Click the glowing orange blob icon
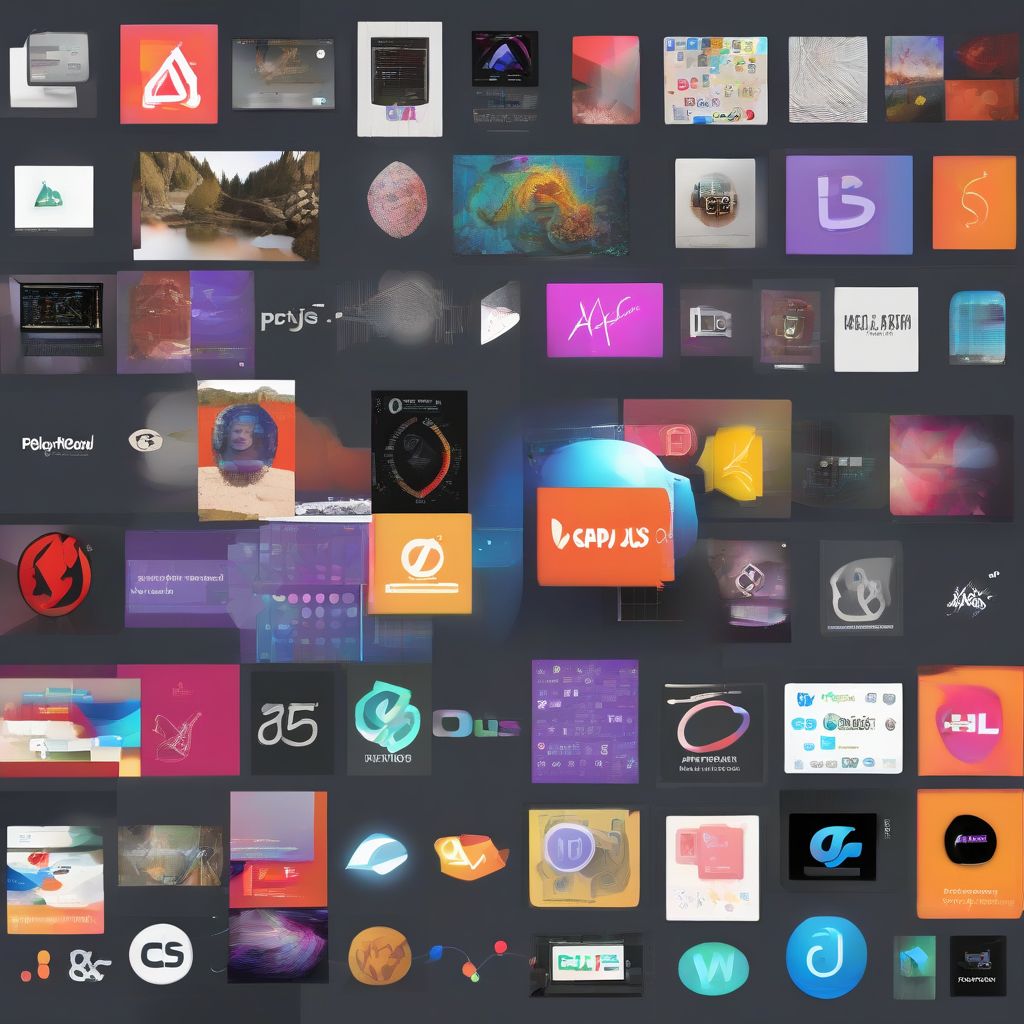Screen dimensions: 1024x1024 [x=470, y=856]
